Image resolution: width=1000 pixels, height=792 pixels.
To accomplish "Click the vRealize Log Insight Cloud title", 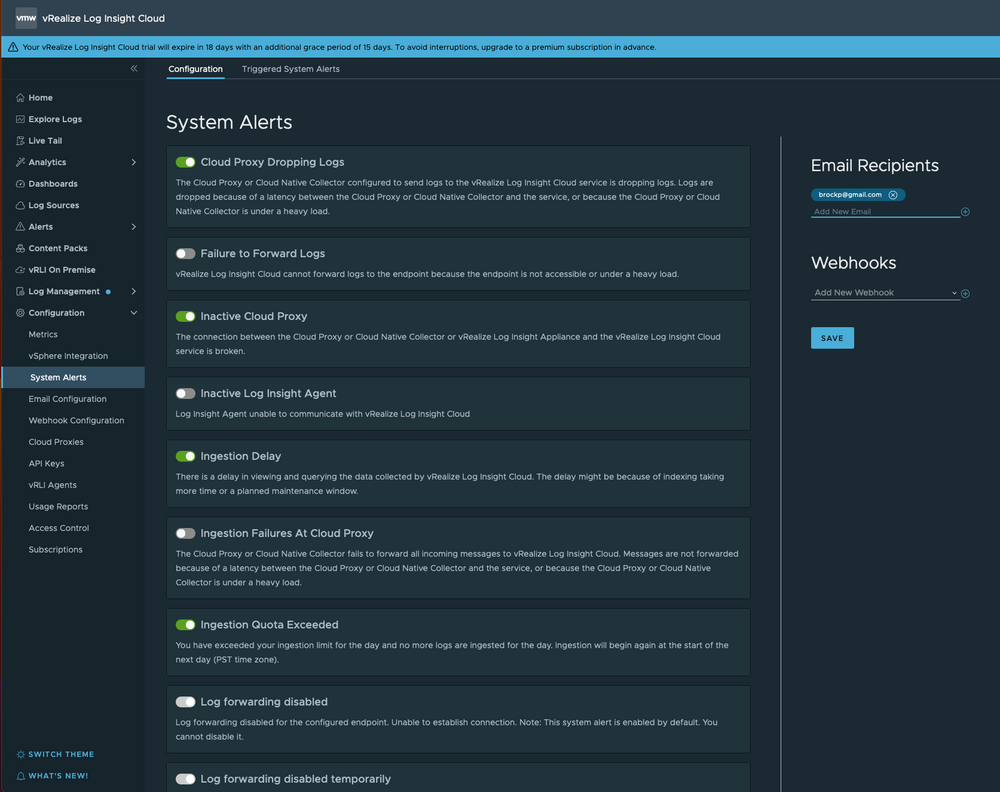I will click(x=103, y=18).
